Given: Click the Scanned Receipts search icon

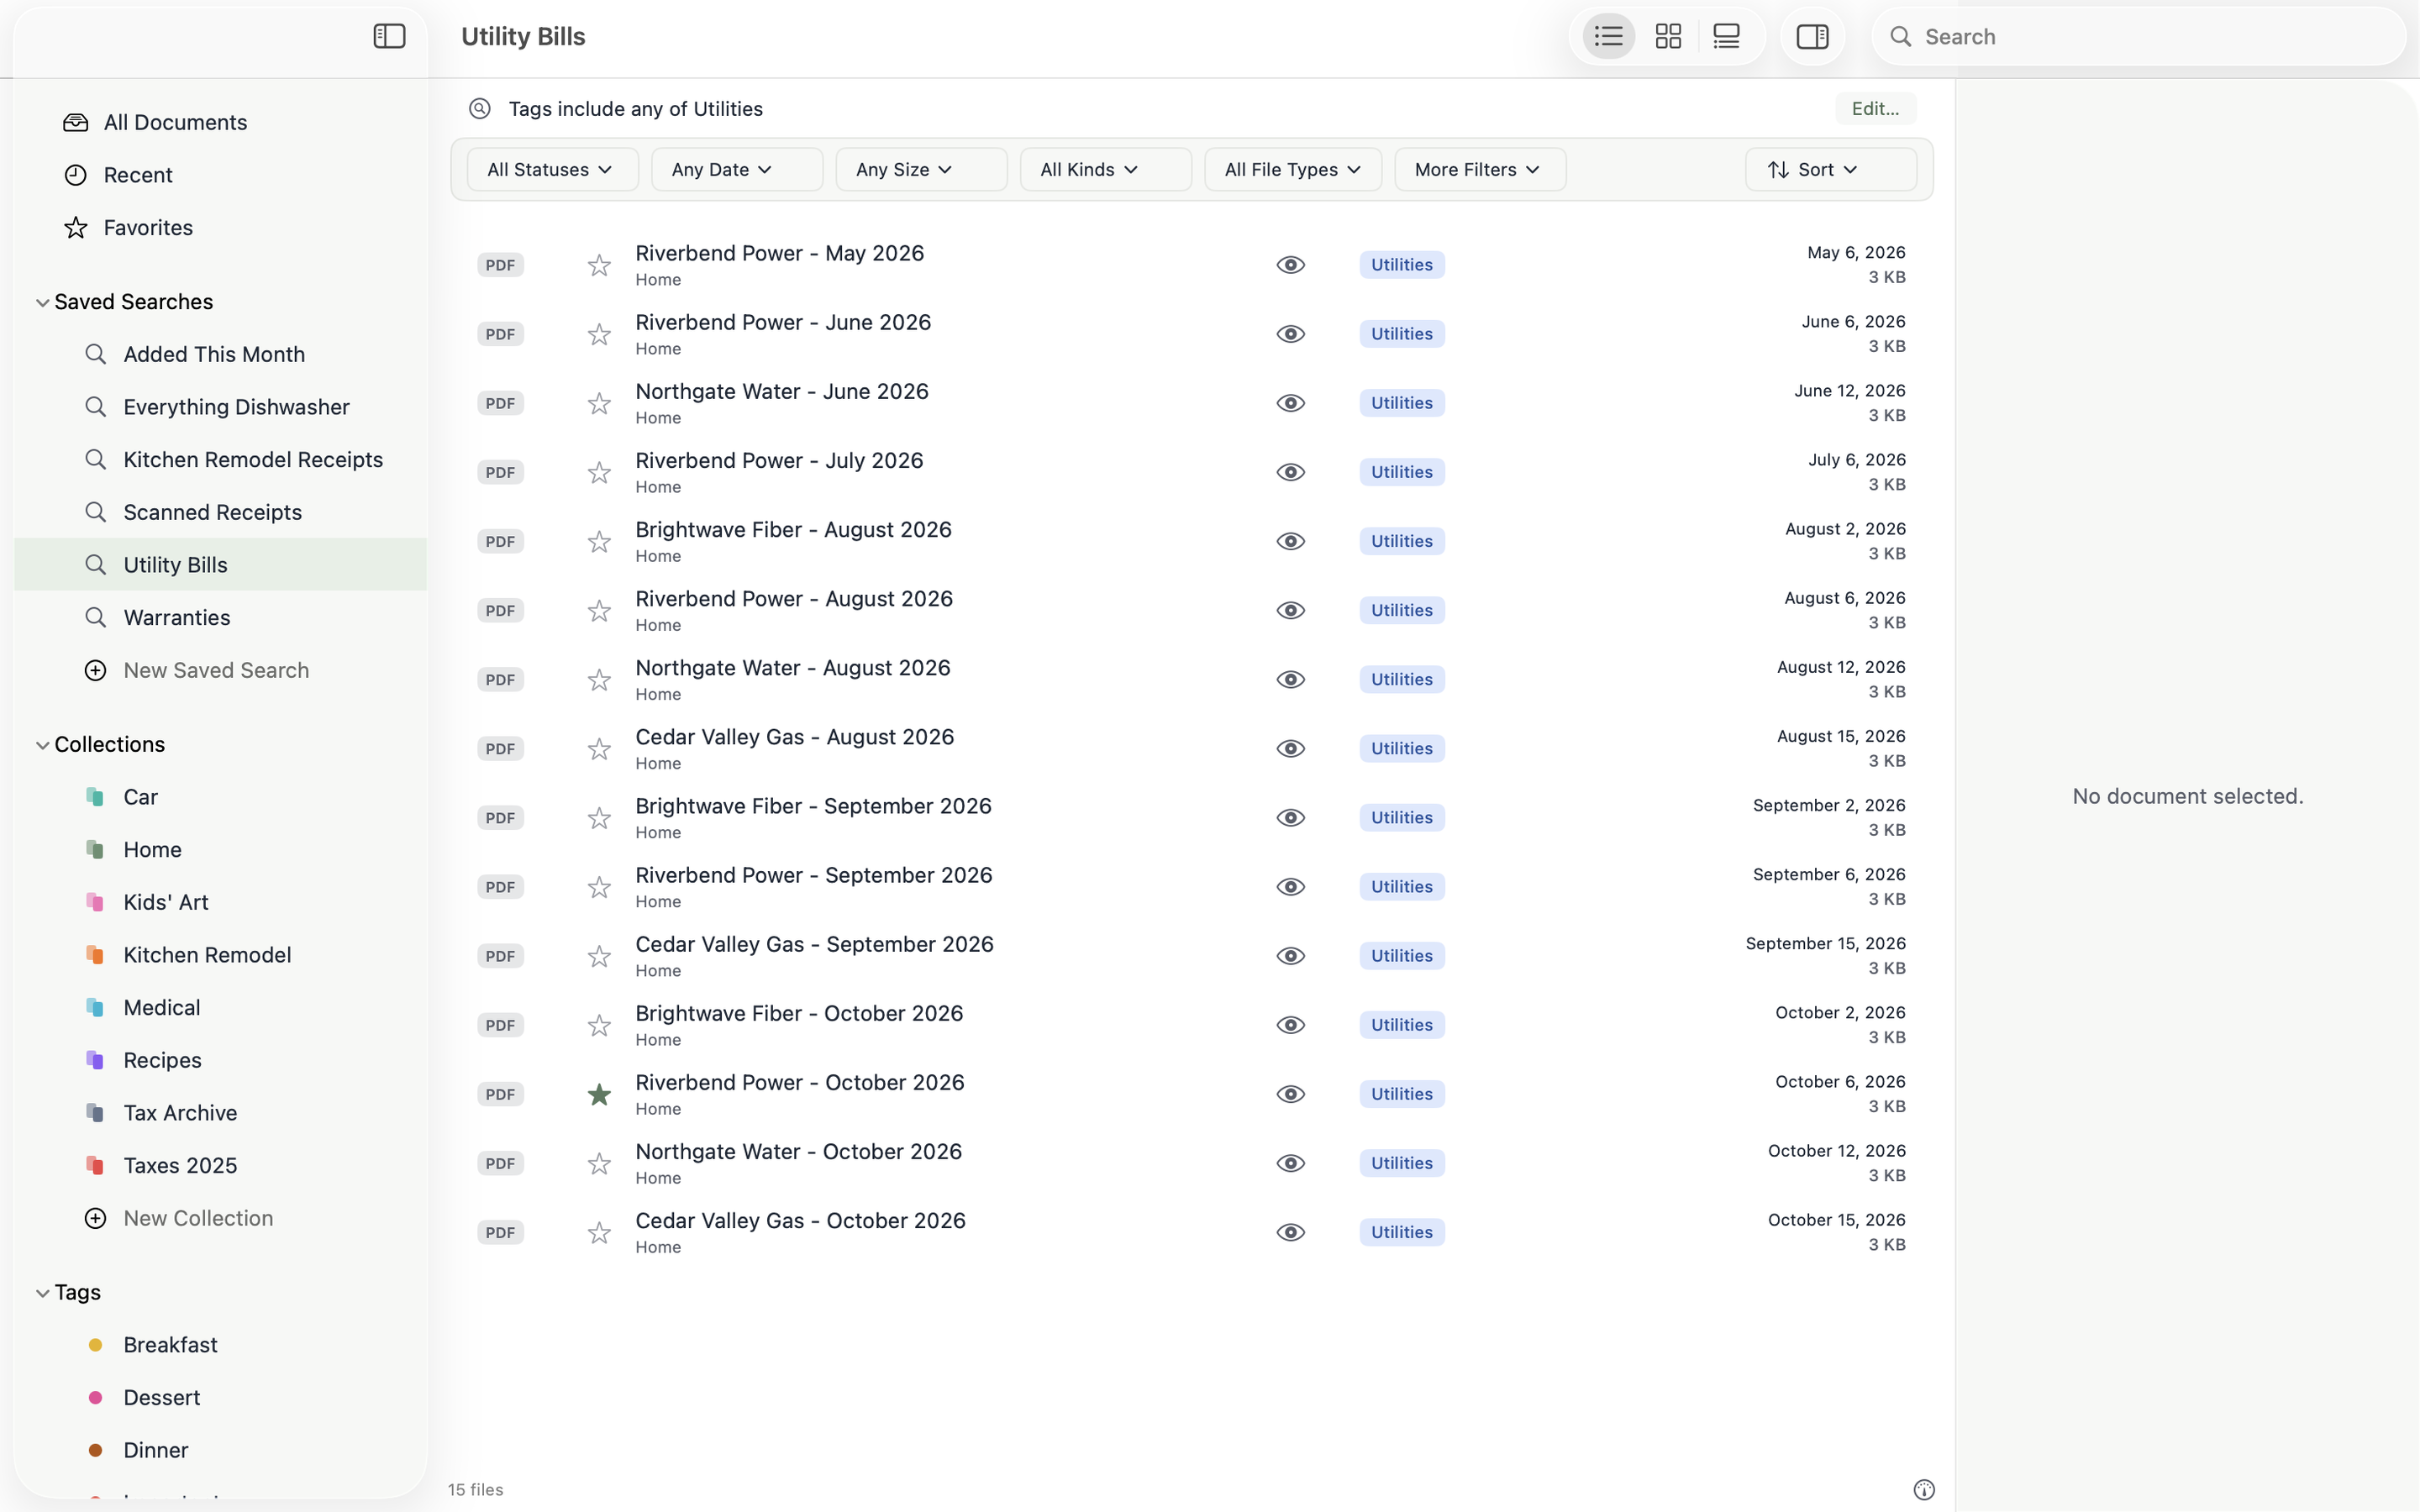Looking at the screenshot, I should click(95, 512).
